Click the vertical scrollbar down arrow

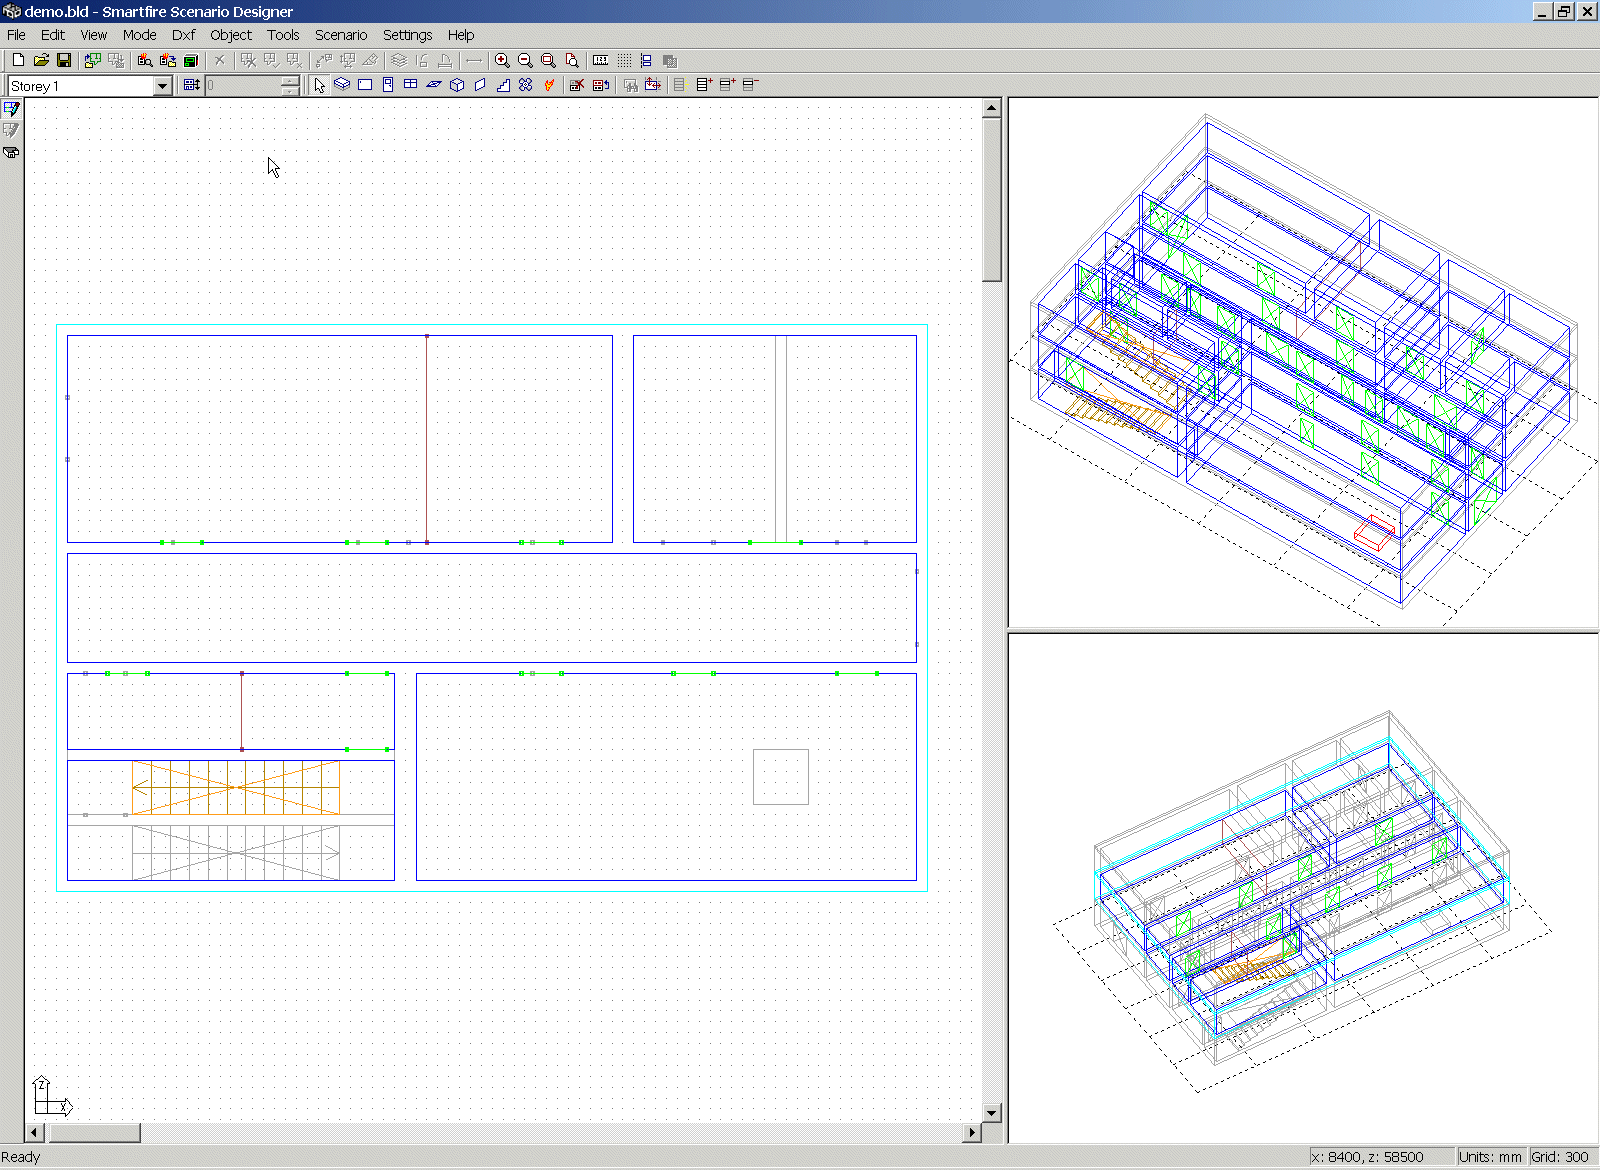(992, 1112)
